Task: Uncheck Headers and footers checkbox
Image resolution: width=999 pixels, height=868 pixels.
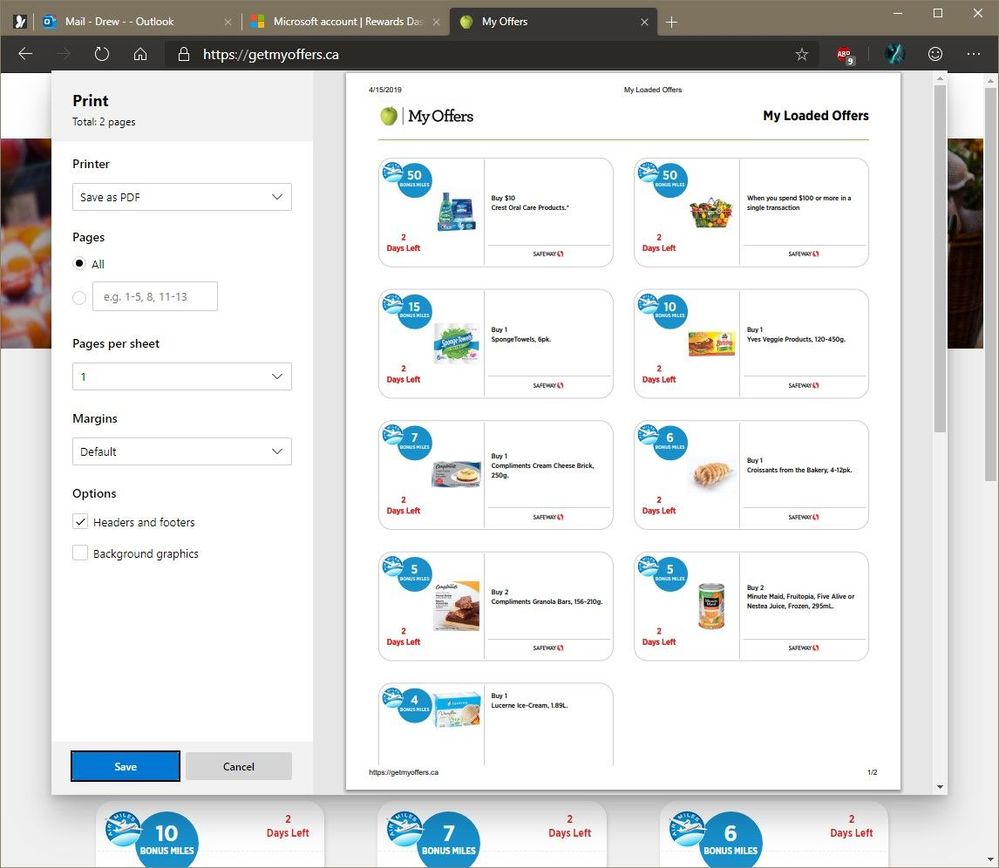Action: [x=80, y=522]
